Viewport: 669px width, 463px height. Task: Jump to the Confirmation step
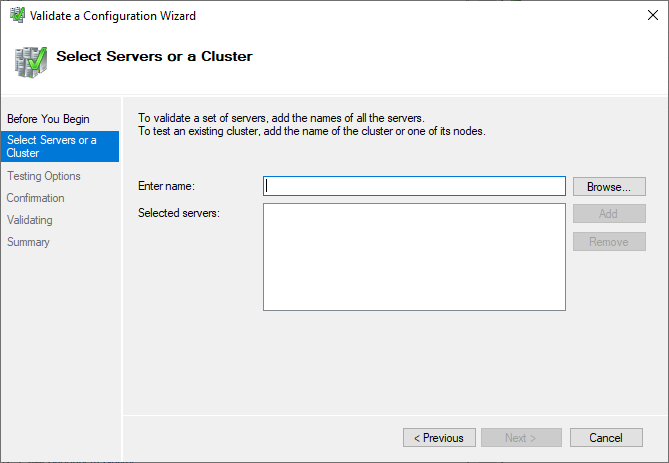pyautogui.click(x=36, y=198)
